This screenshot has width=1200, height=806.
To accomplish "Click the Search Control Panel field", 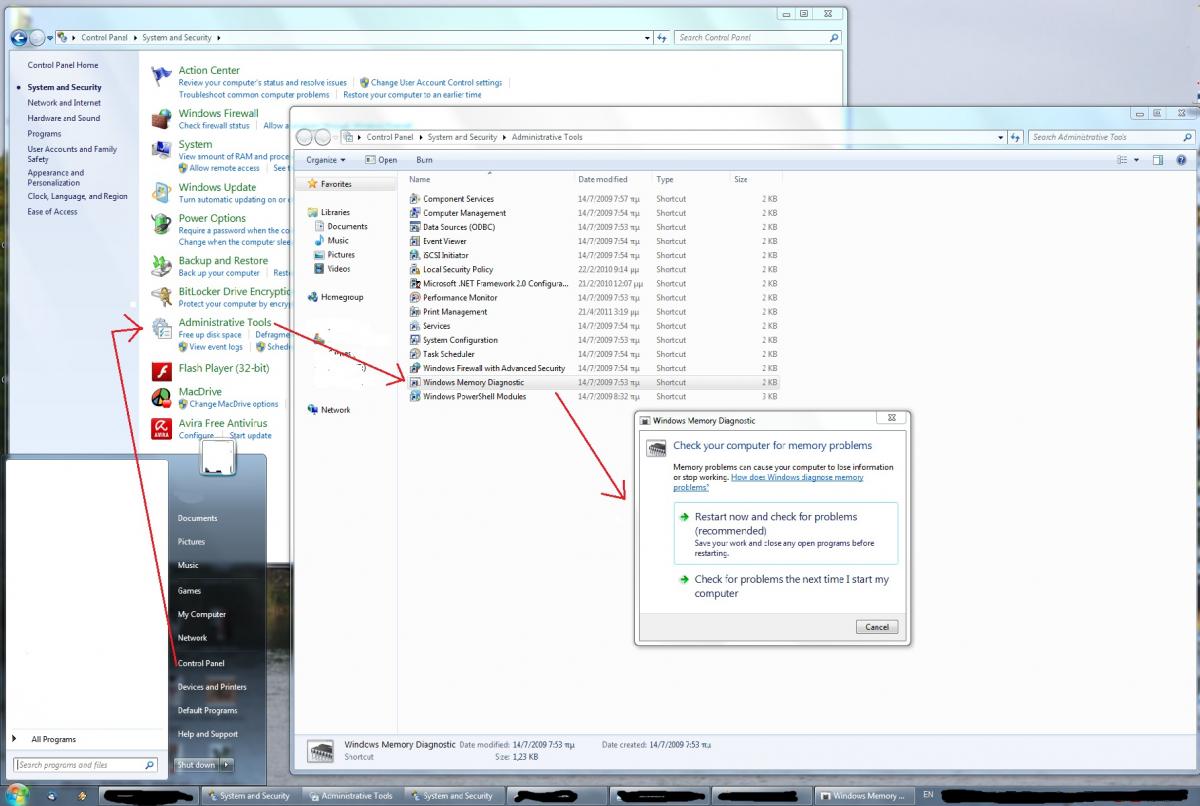I will [757, 38].
